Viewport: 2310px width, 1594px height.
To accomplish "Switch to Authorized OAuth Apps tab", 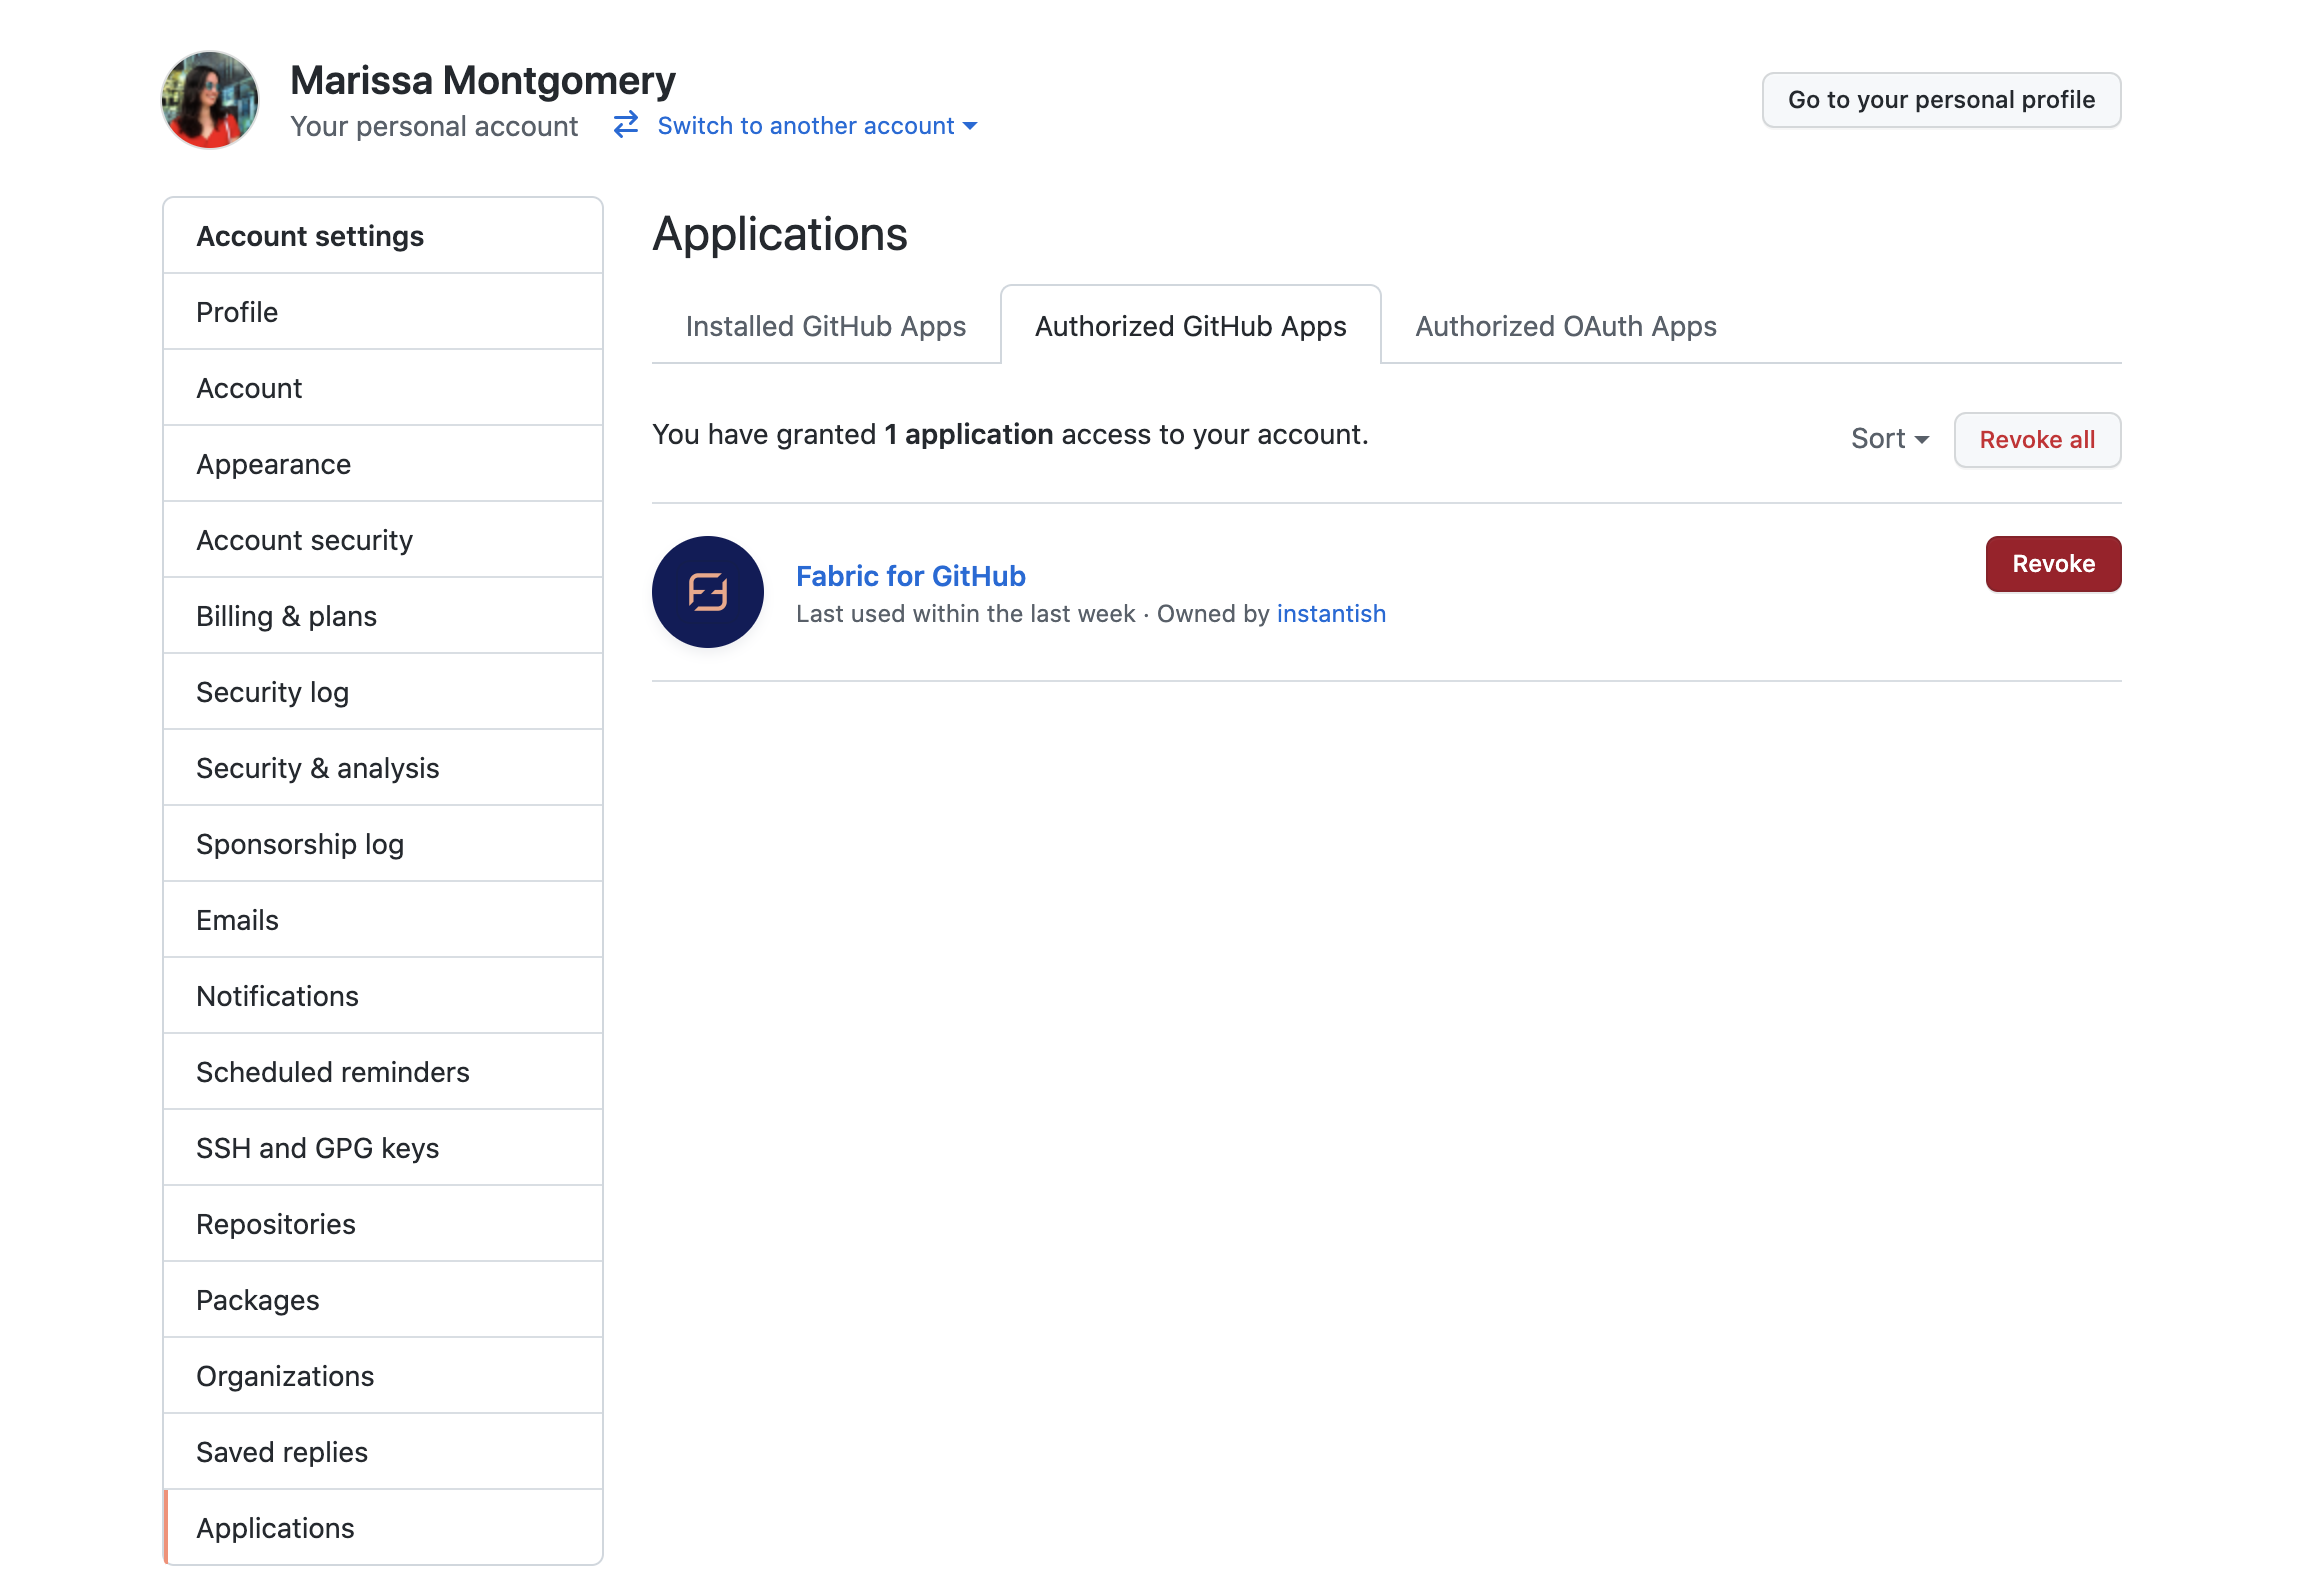I will tap(1565, 326).
